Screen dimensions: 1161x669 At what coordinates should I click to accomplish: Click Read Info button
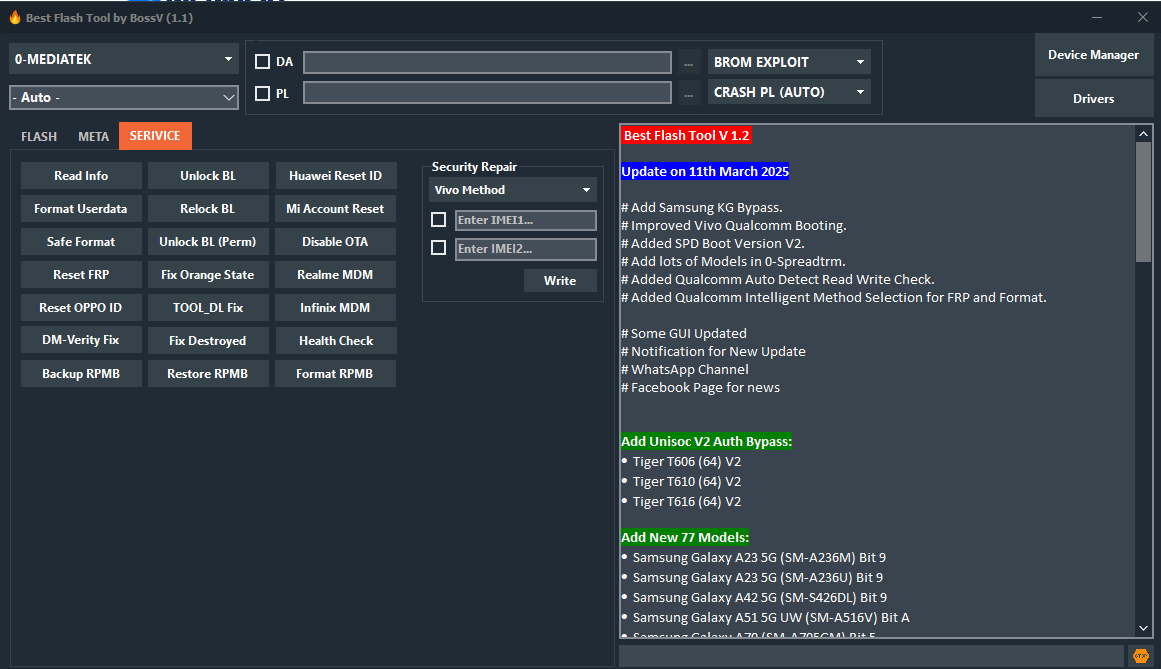click(81, 175)
